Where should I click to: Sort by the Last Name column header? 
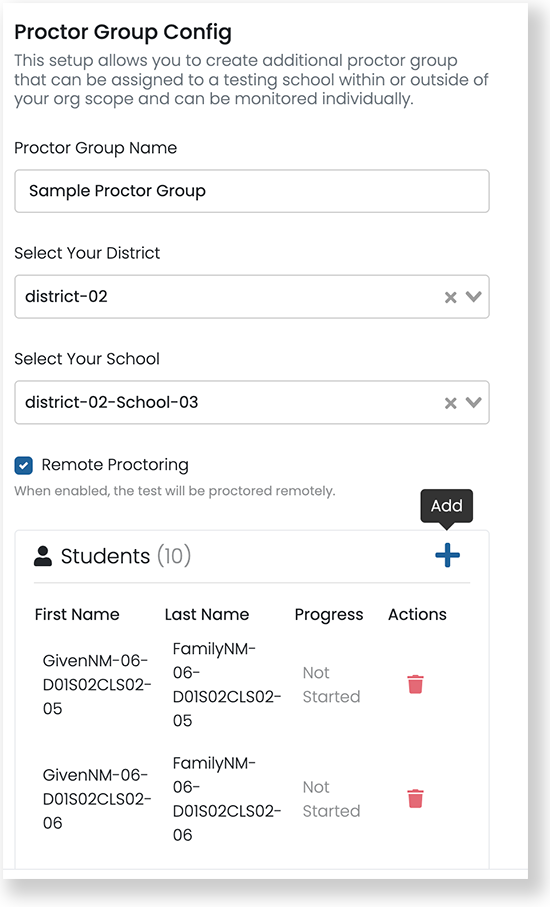click(206, 614)
